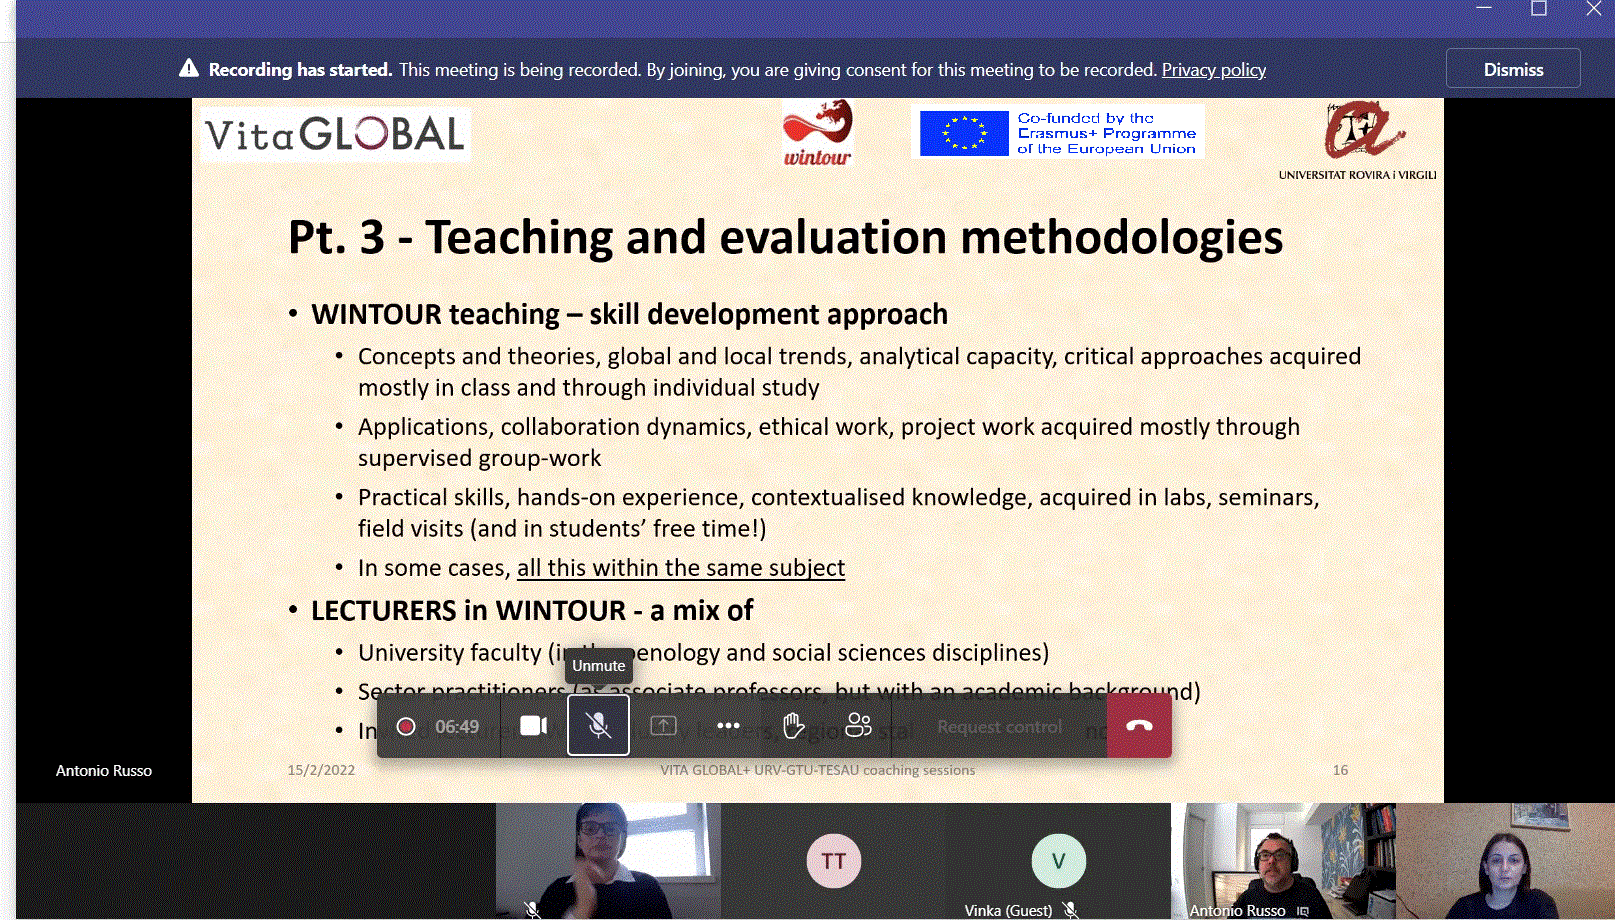Turn off the camera
The width and height of the screenshot is (1615, 920).
tap(533, 726)
